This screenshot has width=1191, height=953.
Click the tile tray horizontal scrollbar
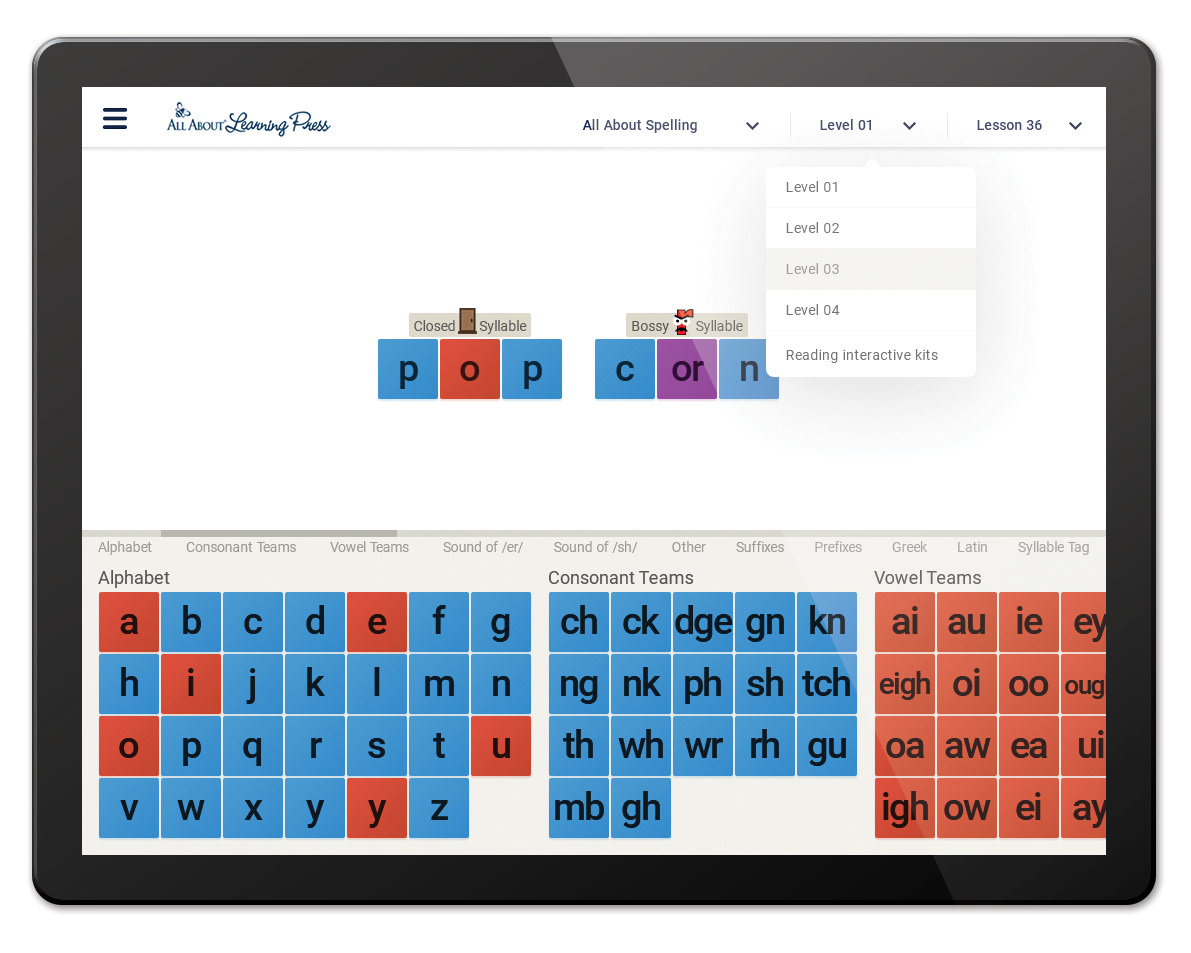[279, 533]
